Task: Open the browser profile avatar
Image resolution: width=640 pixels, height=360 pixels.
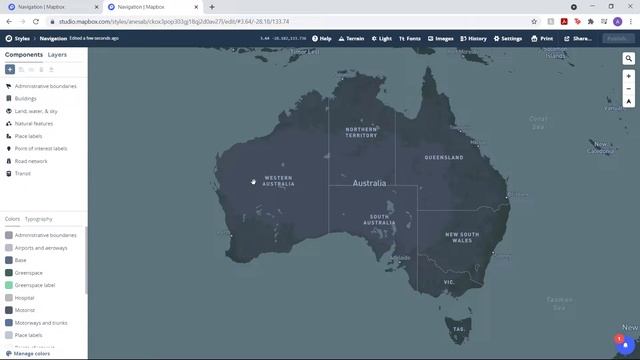Action: tap(618, 22)
